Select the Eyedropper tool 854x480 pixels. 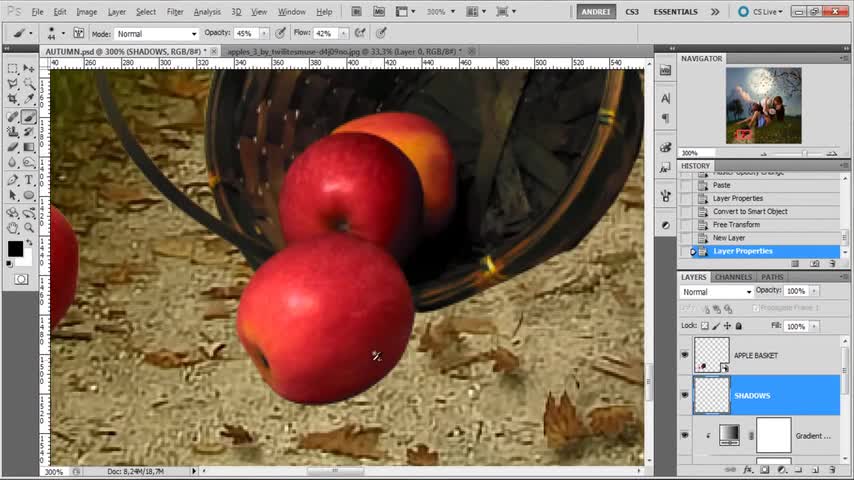coord(29,99)
